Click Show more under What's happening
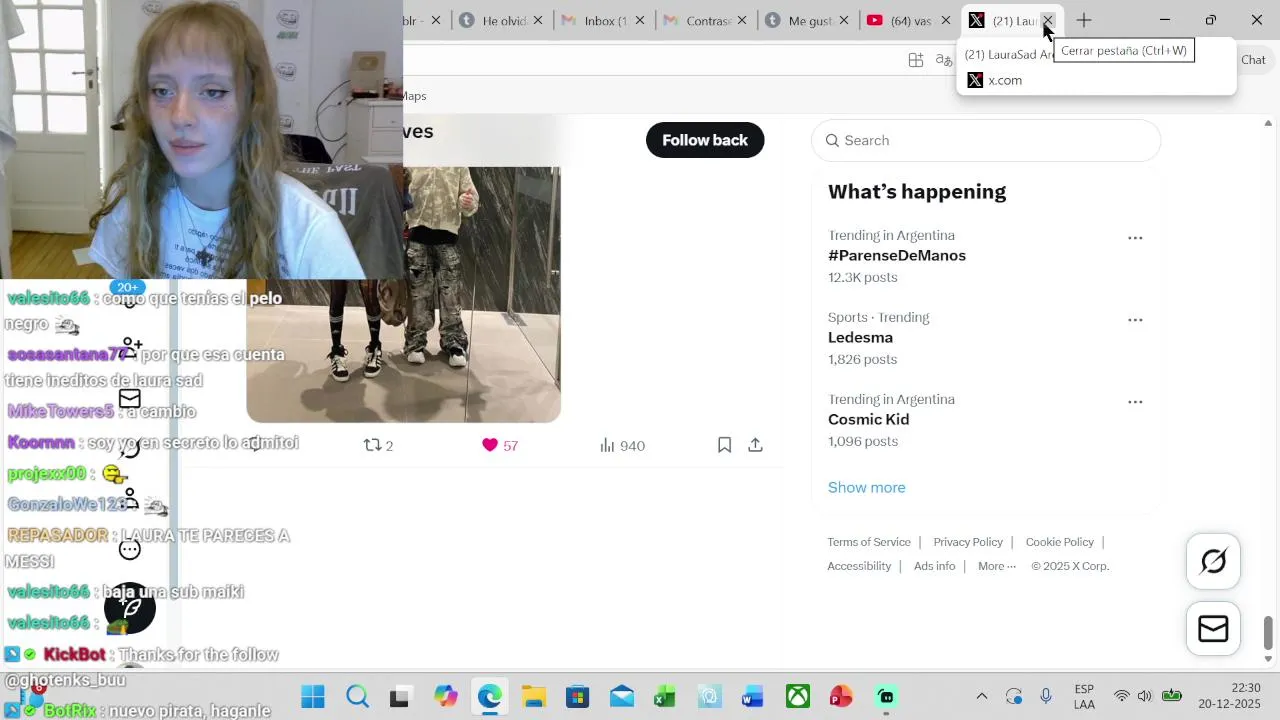Viewport: 1280px width, 720px height. 866,487
